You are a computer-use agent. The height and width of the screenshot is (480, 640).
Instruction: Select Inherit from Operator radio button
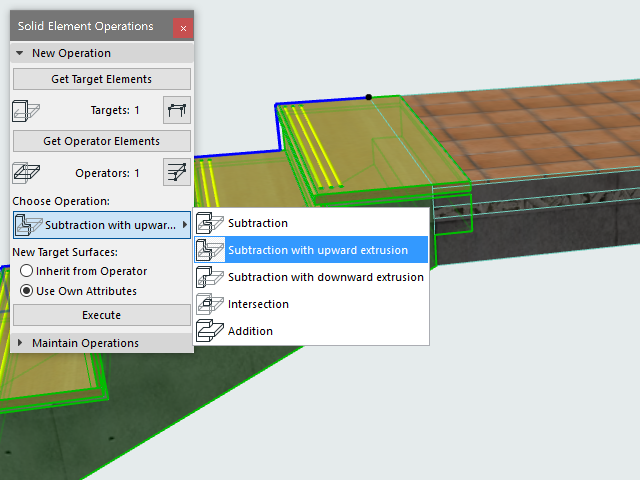[27, 271]
